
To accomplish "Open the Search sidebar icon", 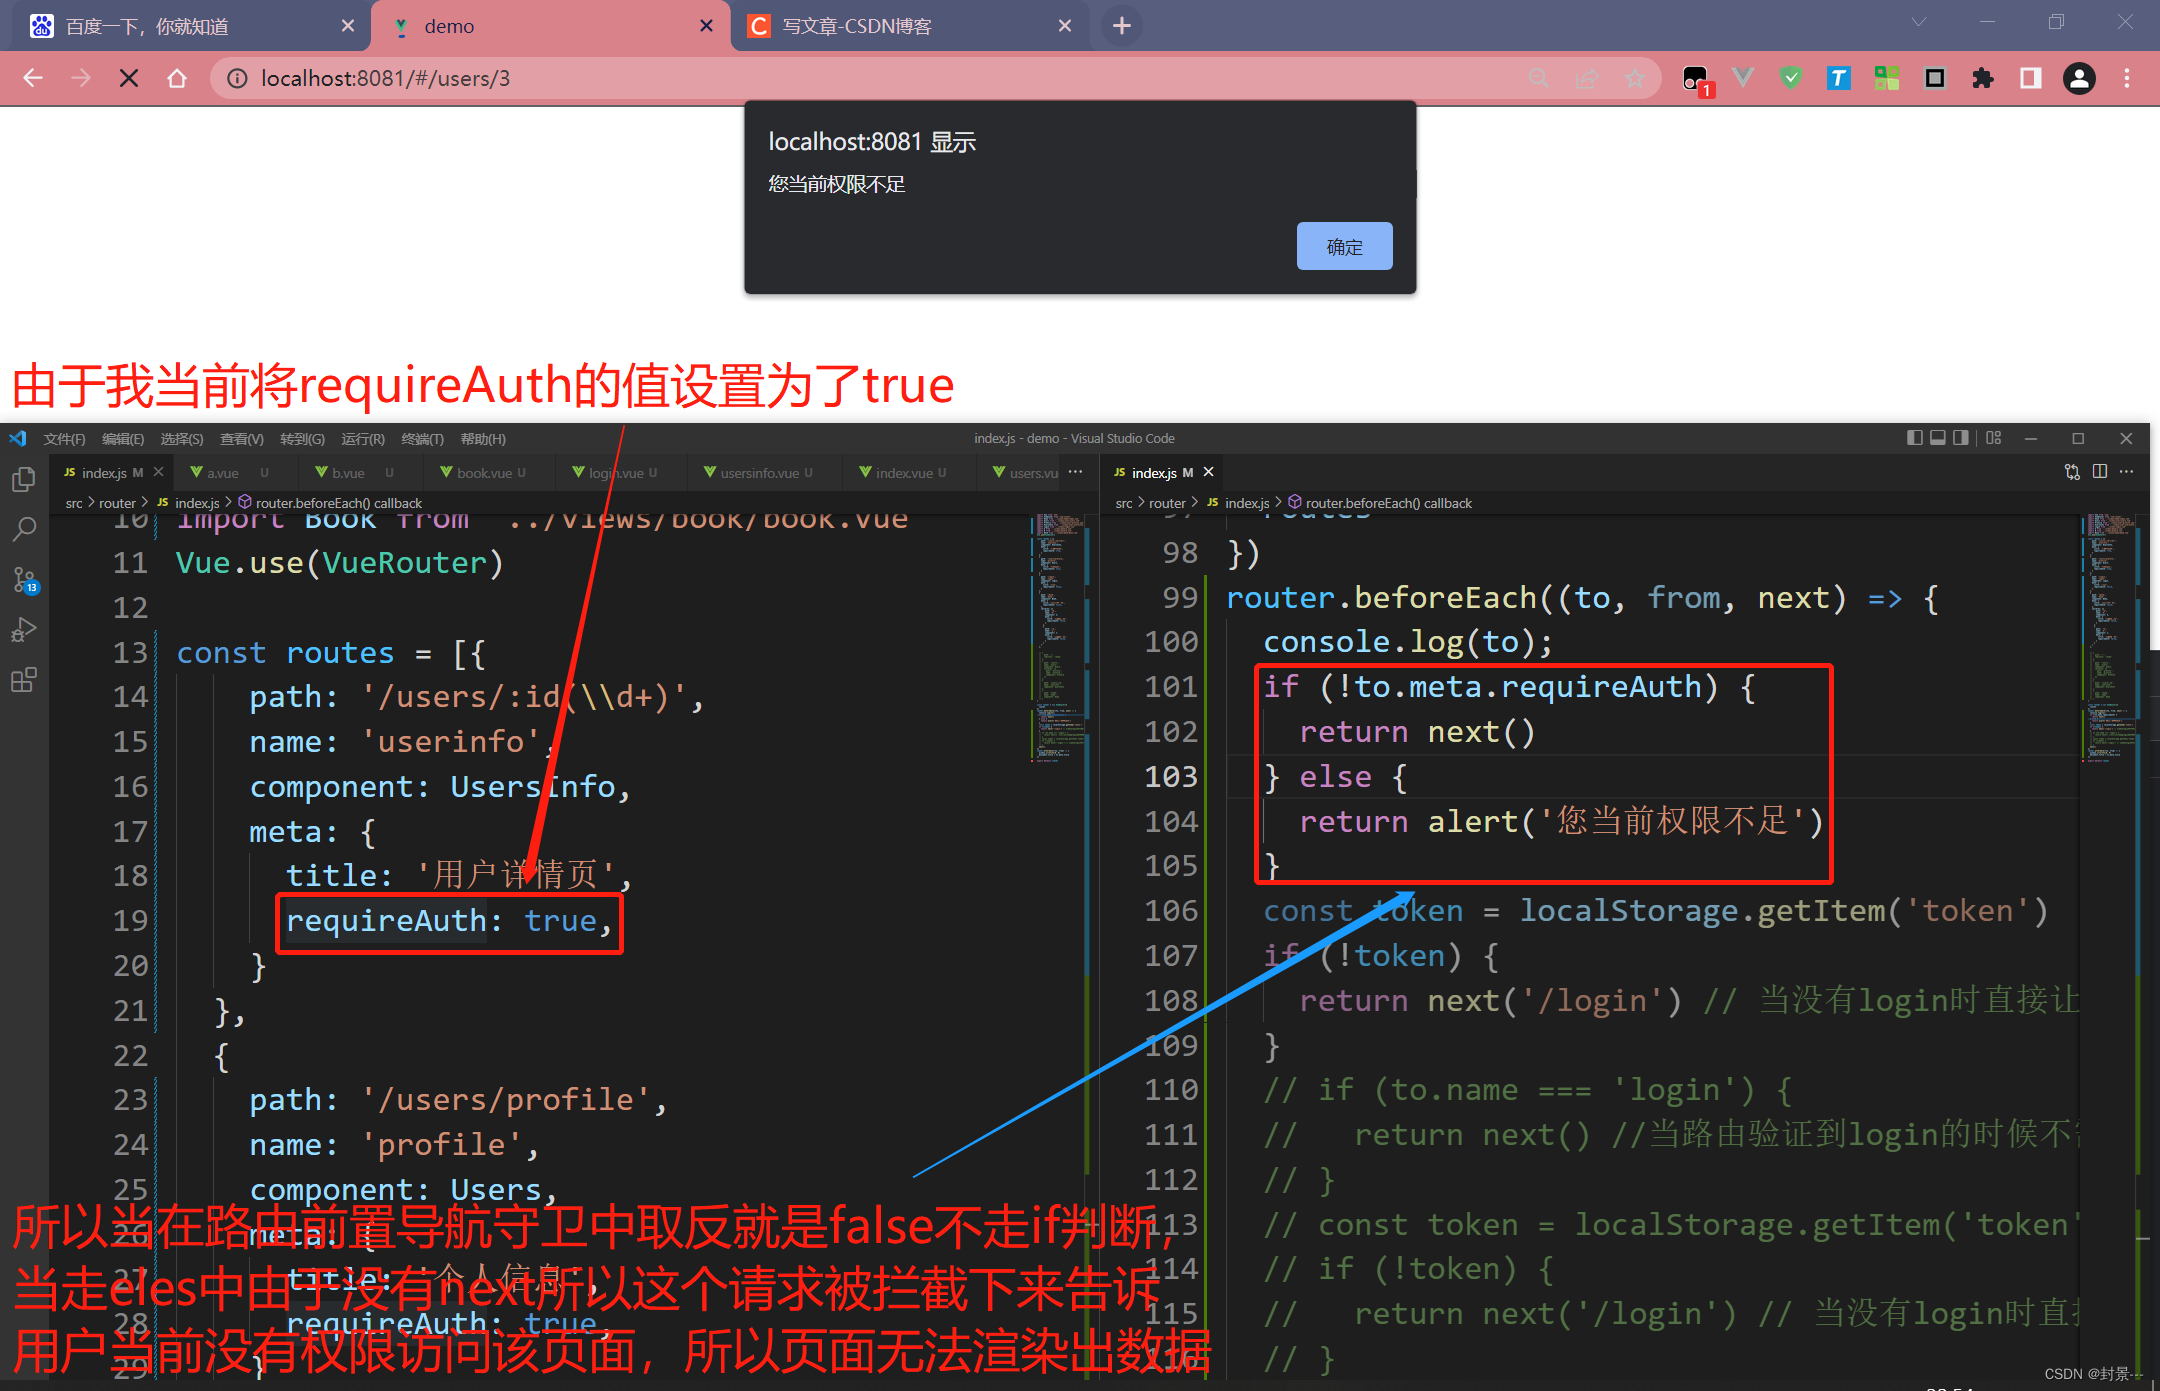I will point(24,529).
